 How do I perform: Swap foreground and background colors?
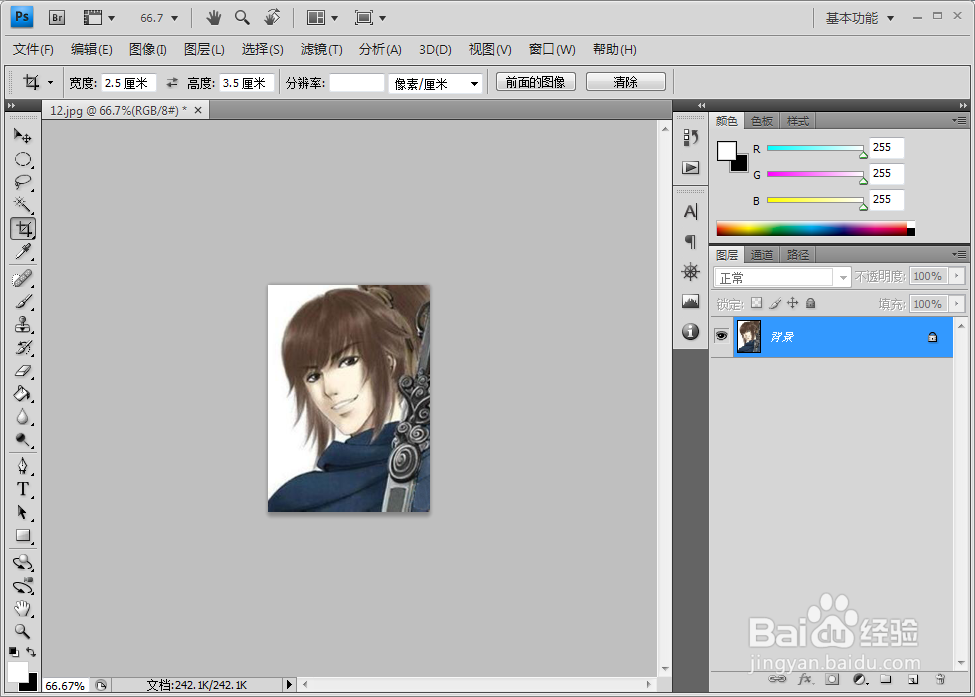(31, 652)
